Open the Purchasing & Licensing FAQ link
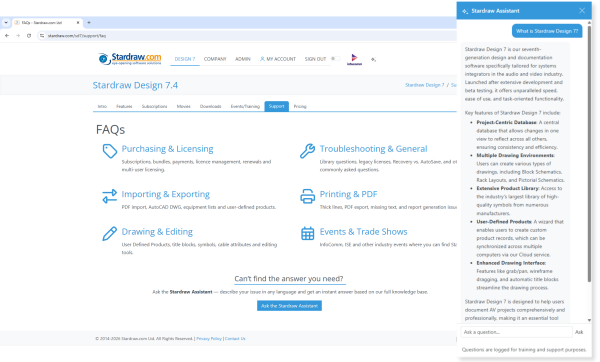The image size is (600, 362). 168,149
